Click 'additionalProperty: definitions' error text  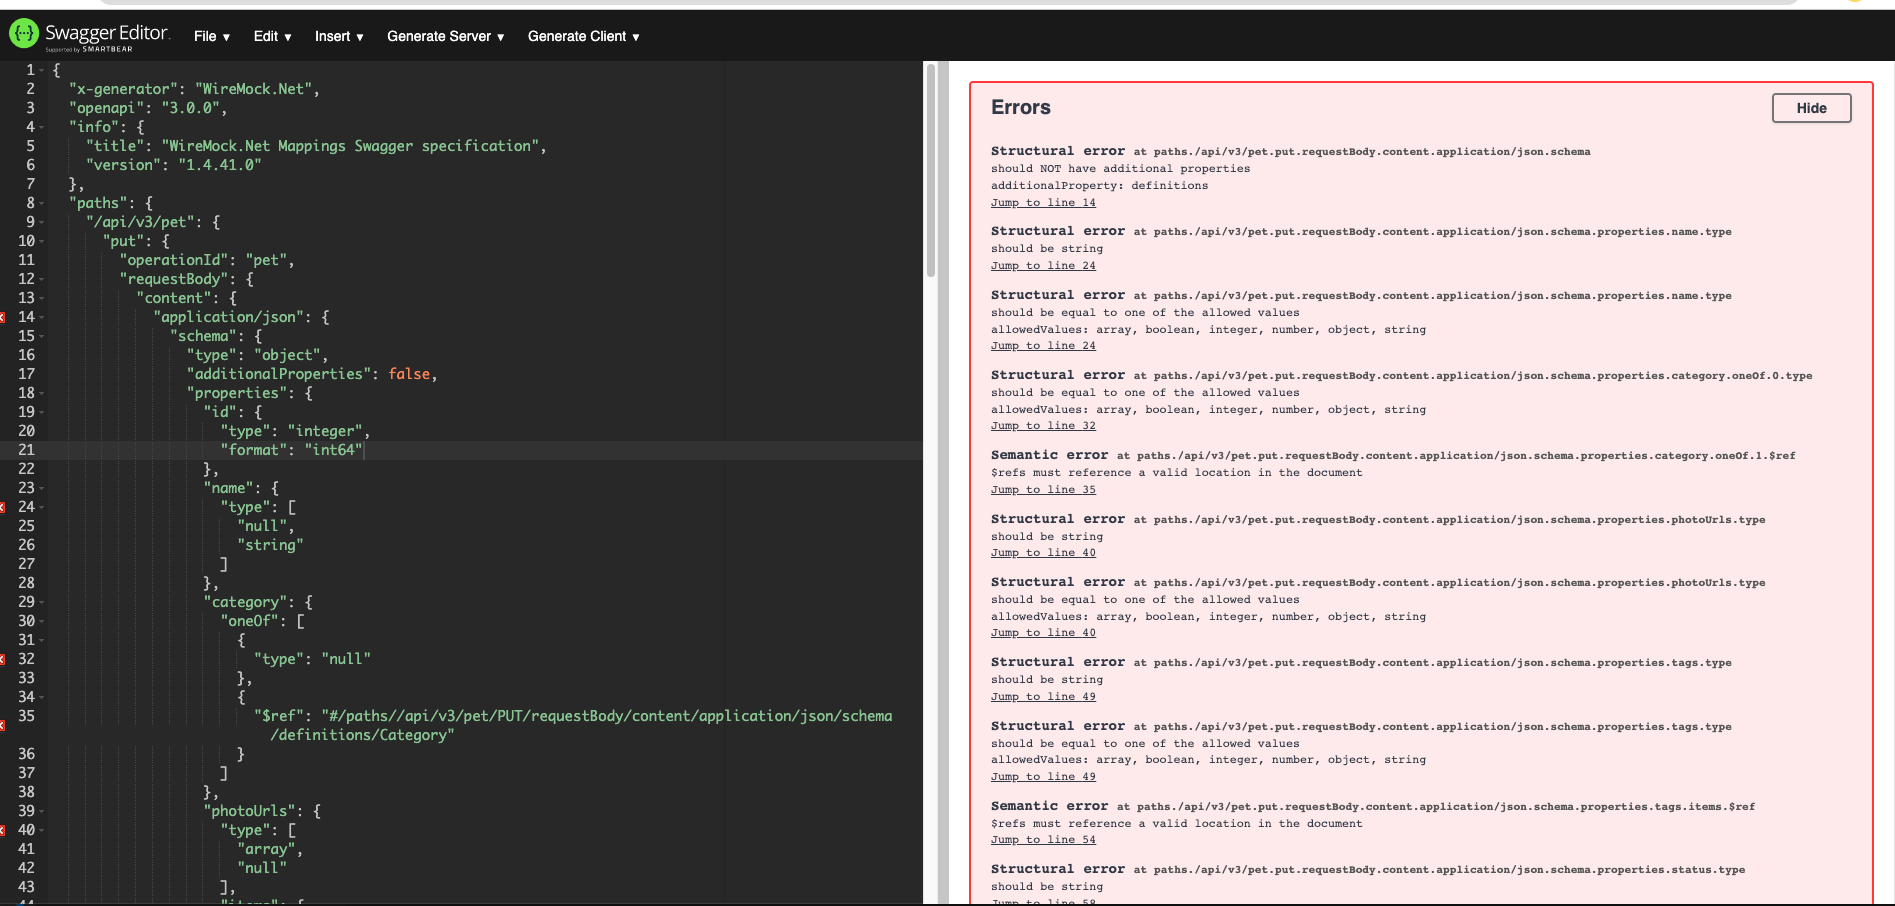tap(1099, 185)
